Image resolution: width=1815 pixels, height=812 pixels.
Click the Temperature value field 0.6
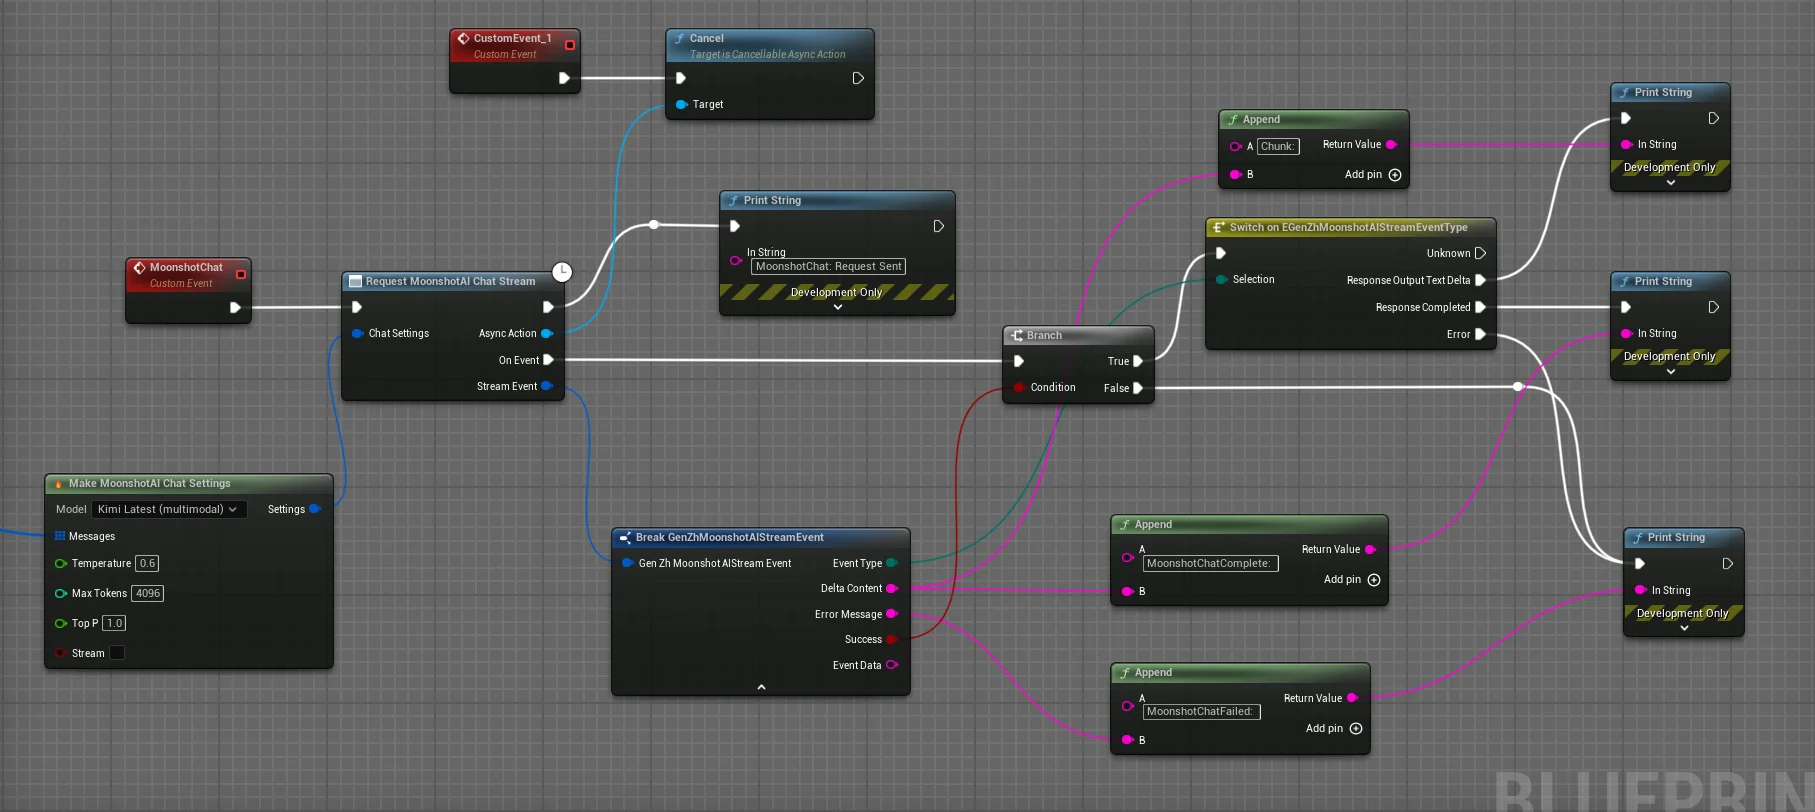click(147, 564)
